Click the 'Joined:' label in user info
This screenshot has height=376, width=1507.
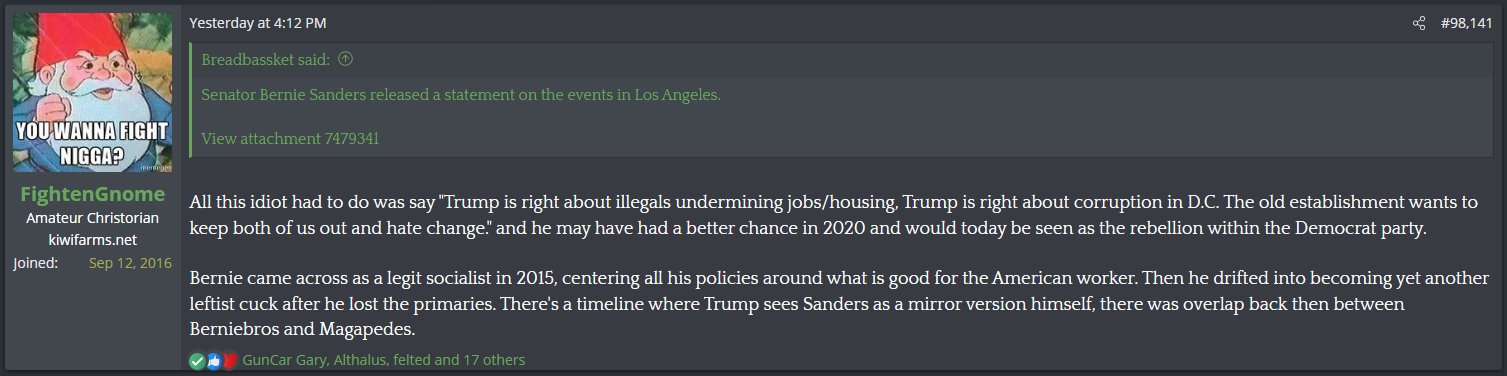point(35,263)
